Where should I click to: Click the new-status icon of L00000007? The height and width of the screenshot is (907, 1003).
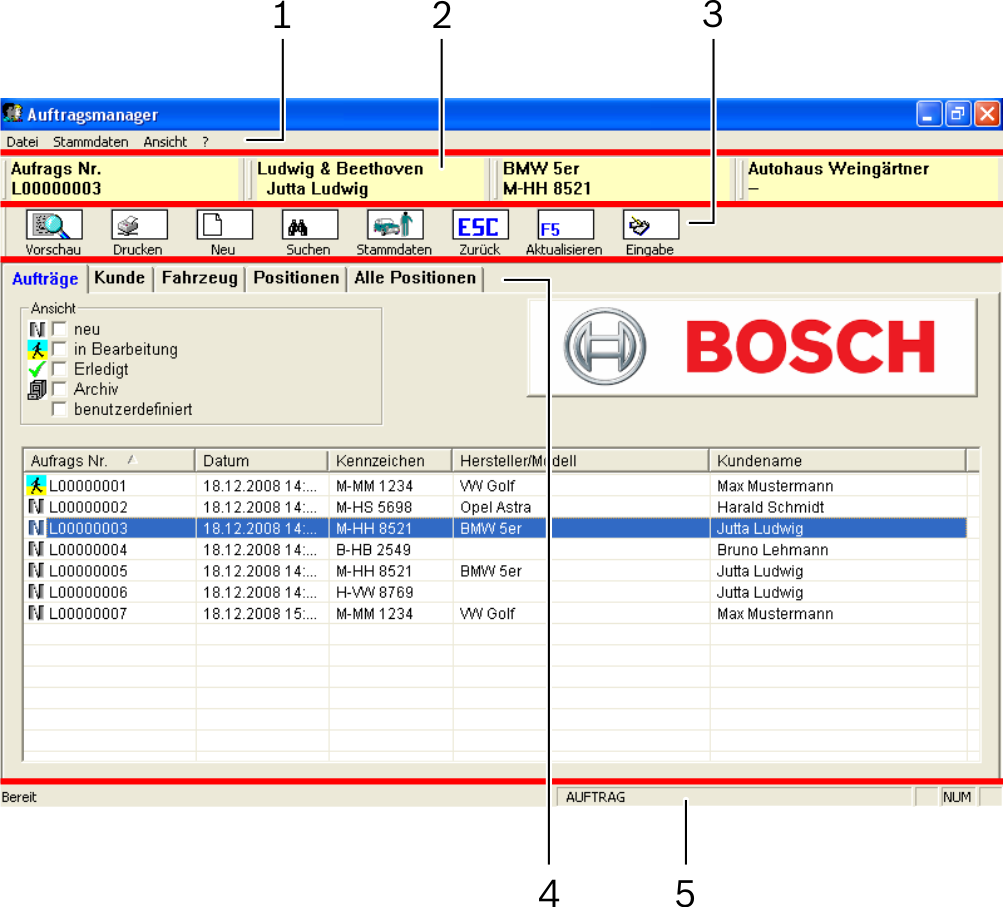pyautogui.click(x=36, y=613)
